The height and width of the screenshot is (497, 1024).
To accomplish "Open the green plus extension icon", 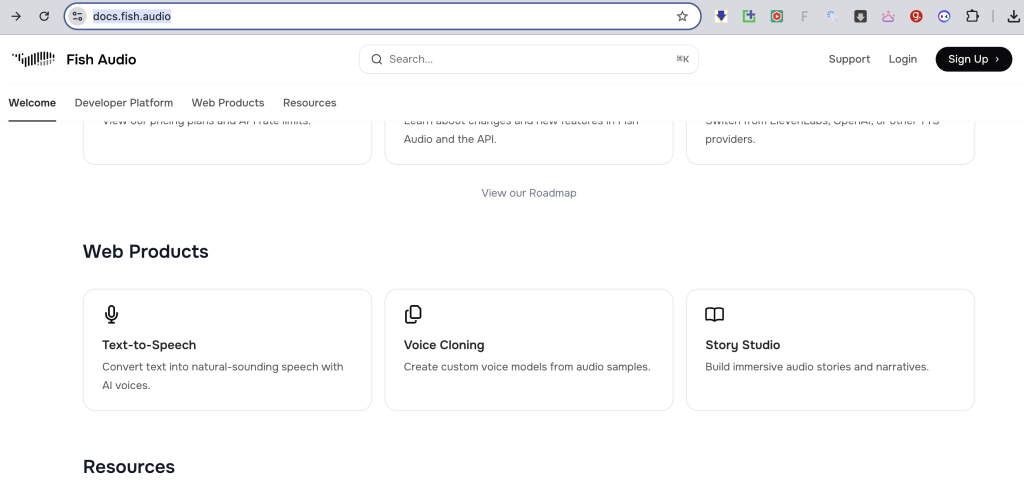I will [x=749, y=16].
